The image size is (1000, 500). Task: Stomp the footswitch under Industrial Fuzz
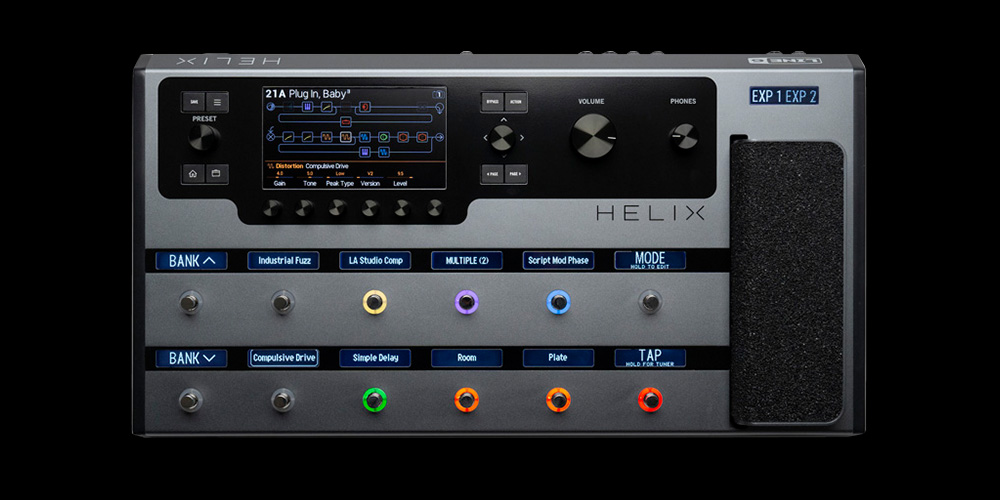point(283,302)
